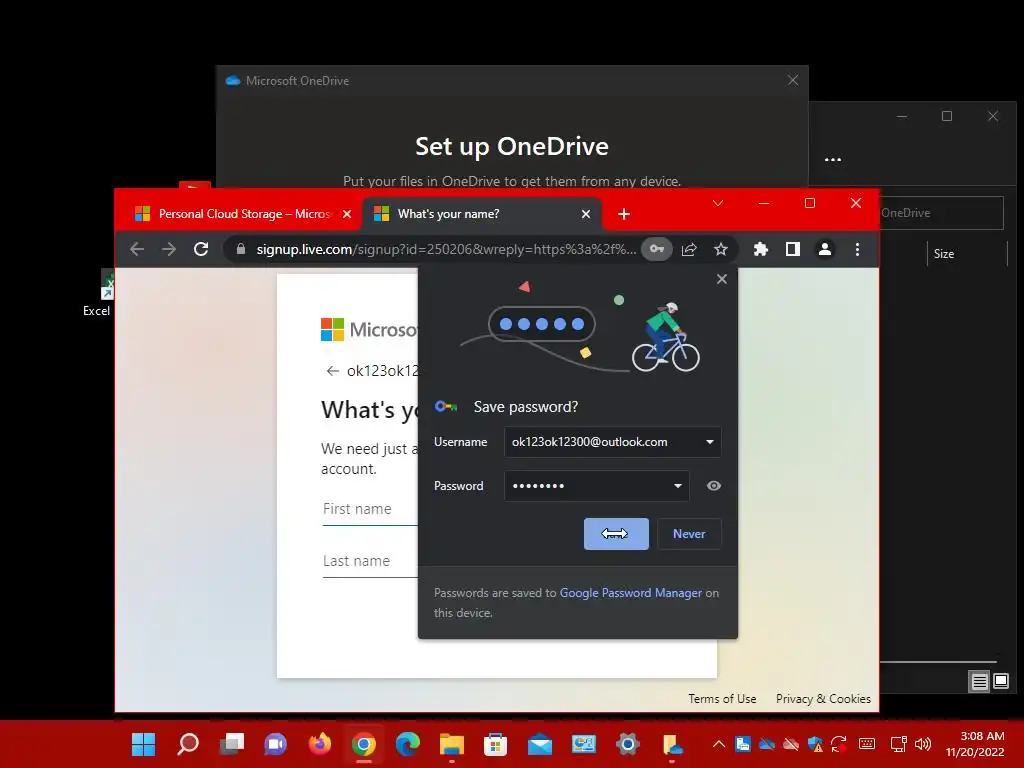1024x768 pixels.
Task: Close the What's your name? tab
Action: coord(586,214)
